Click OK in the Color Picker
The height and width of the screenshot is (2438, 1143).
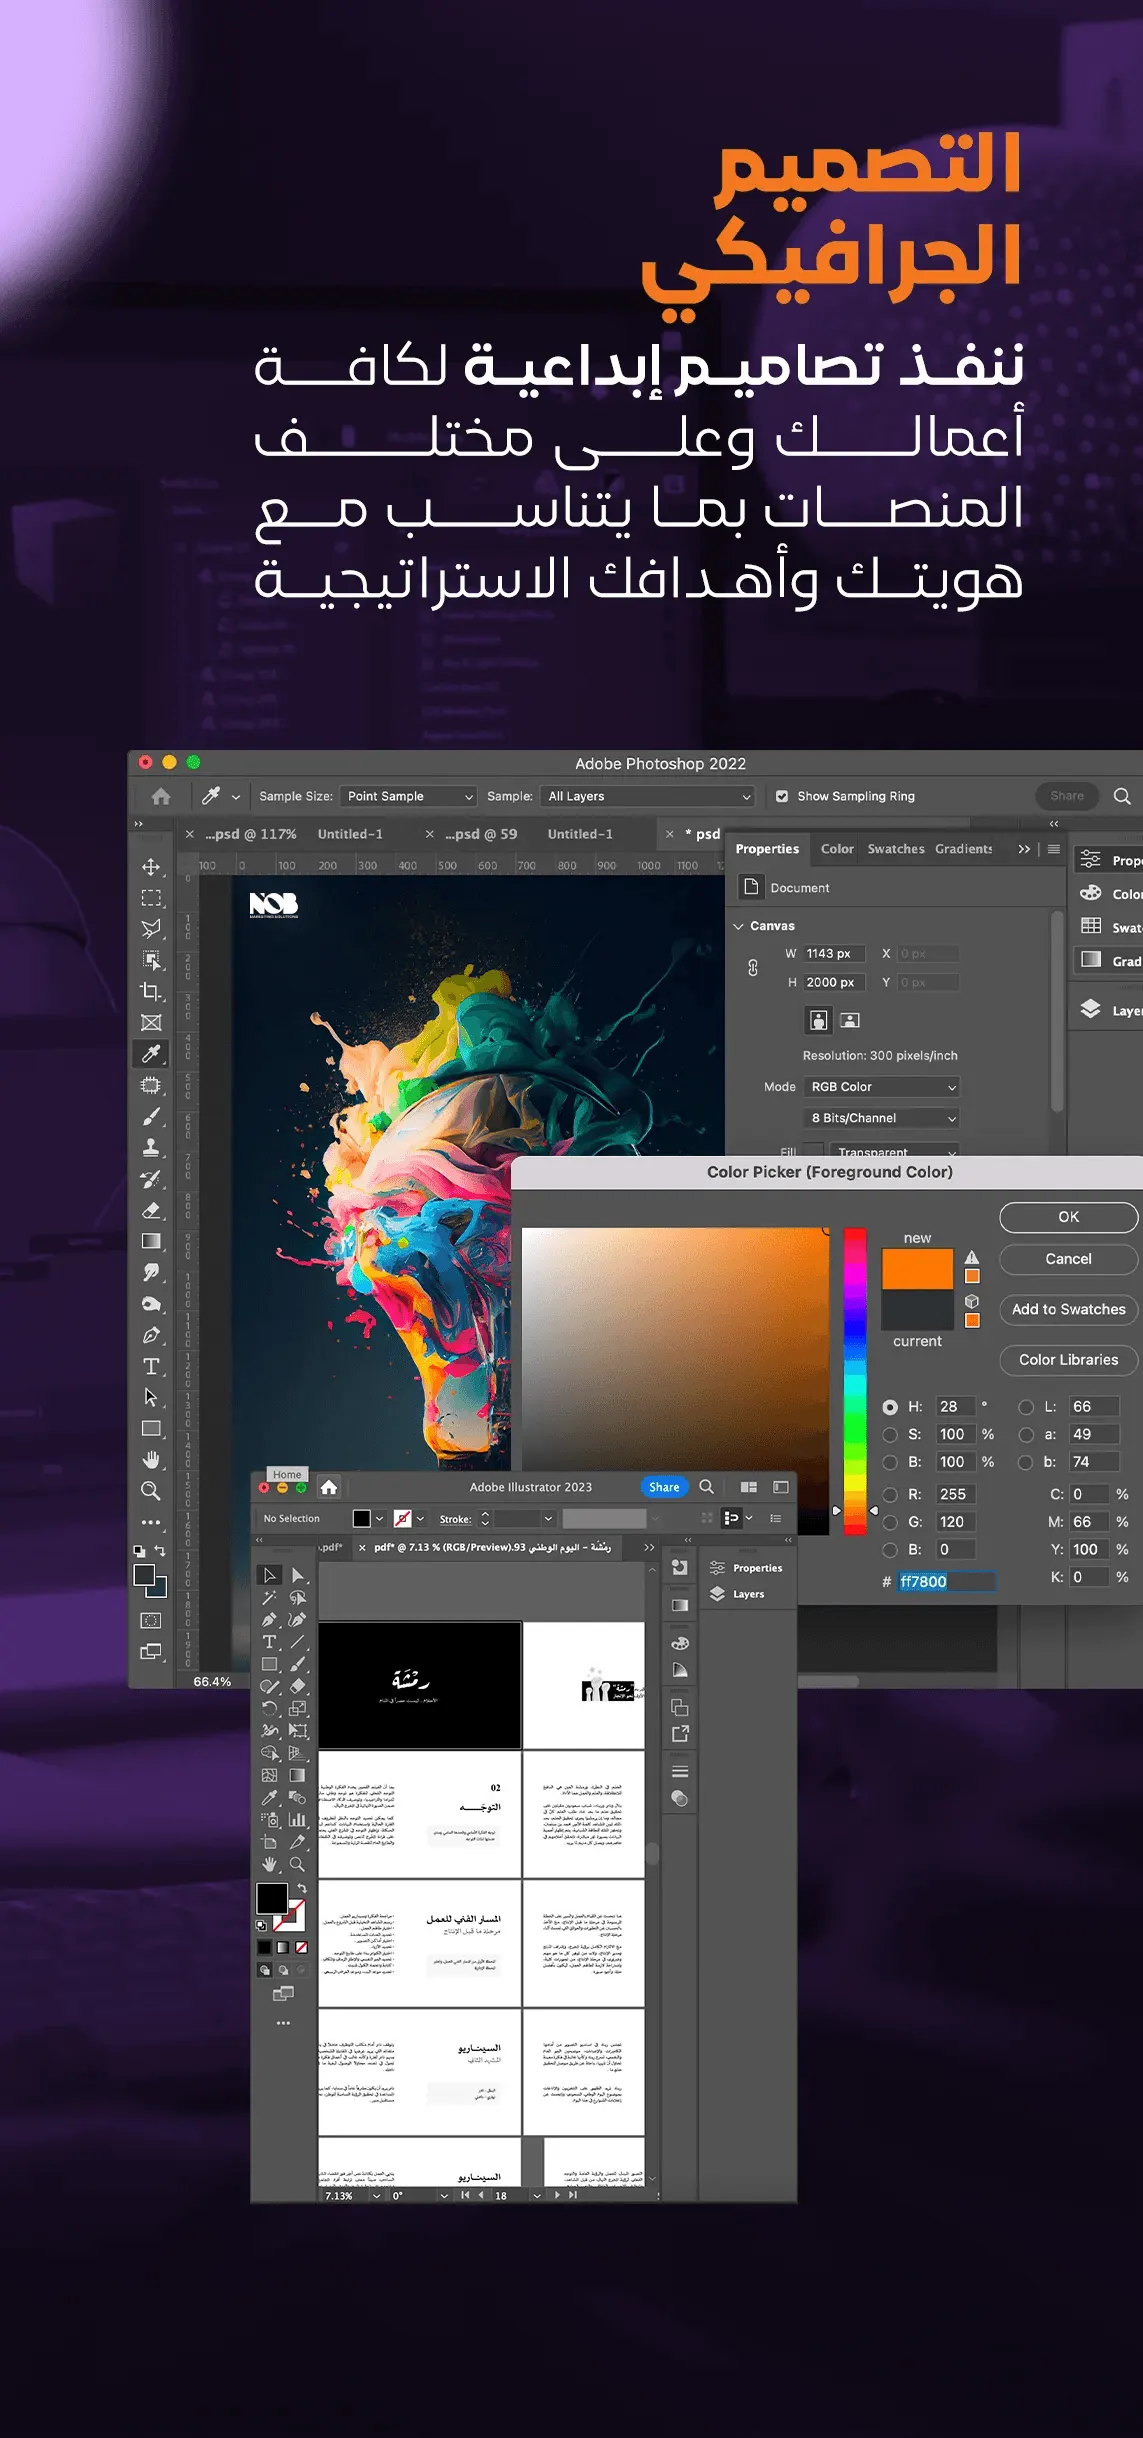(x=1069, y=1217)
